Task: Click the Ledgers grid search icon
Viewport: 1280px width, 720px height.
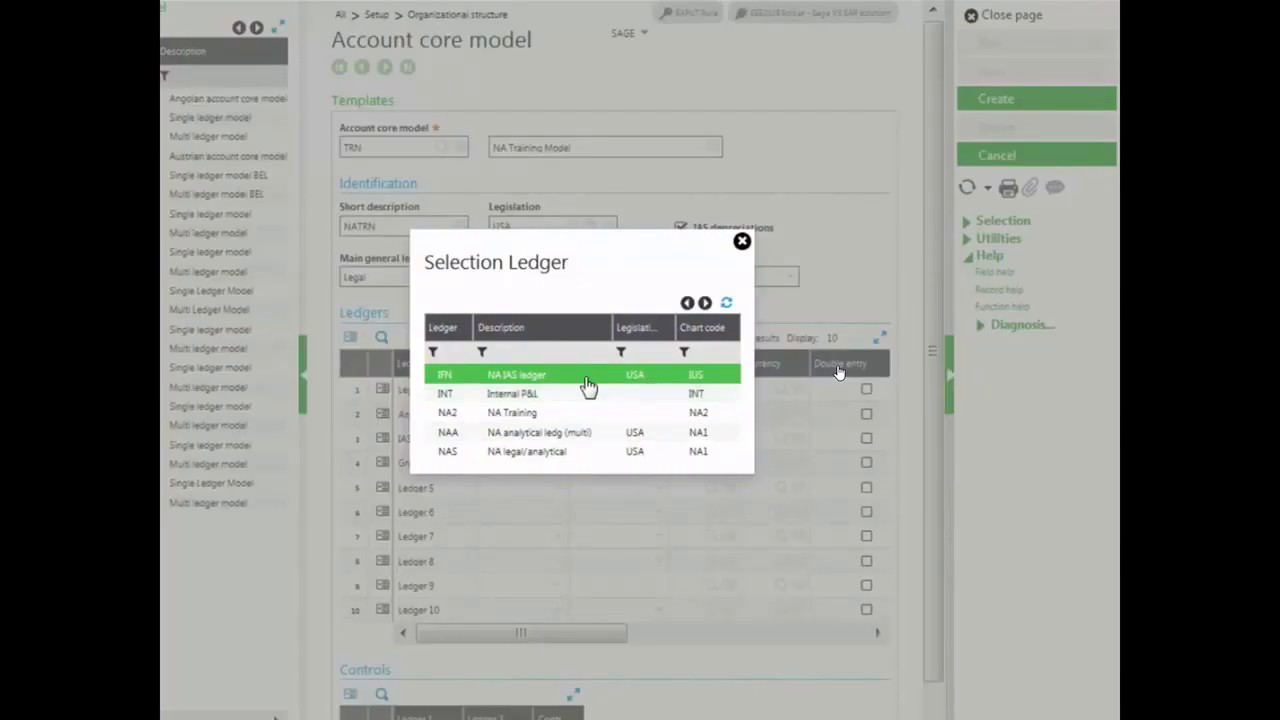Action: coord(381,337)
